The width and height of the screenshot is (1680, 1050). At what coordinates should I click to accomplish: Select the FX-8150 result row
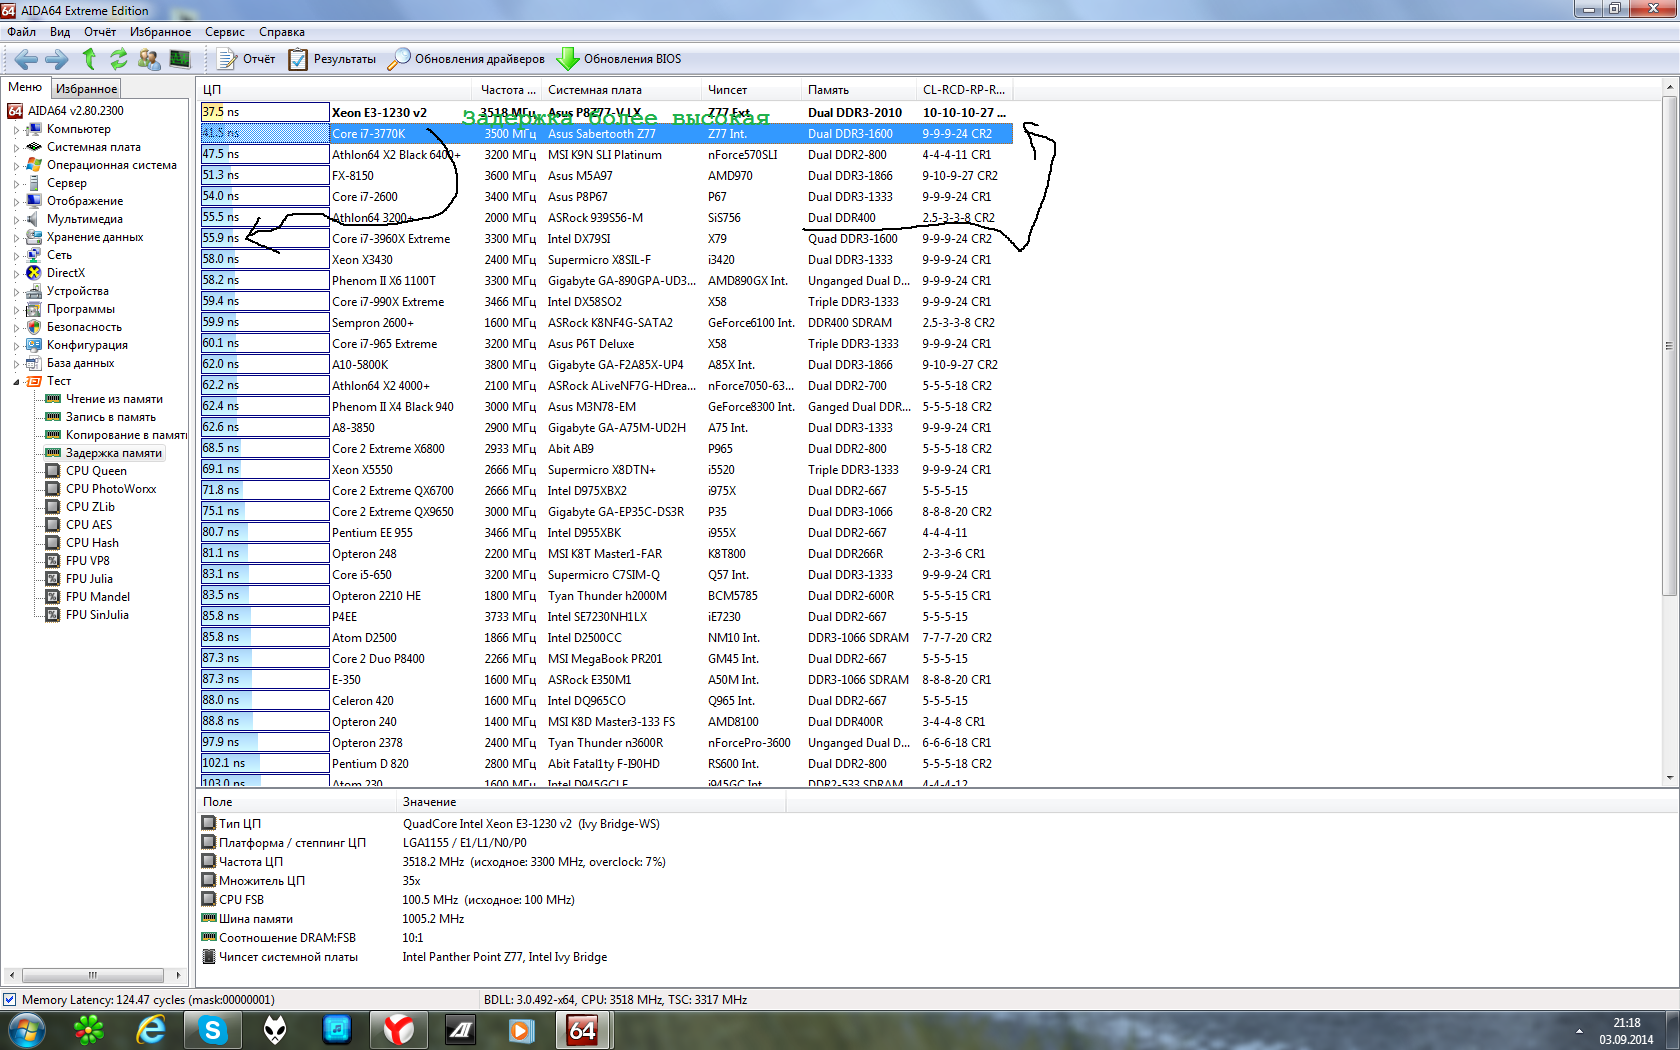606,175
